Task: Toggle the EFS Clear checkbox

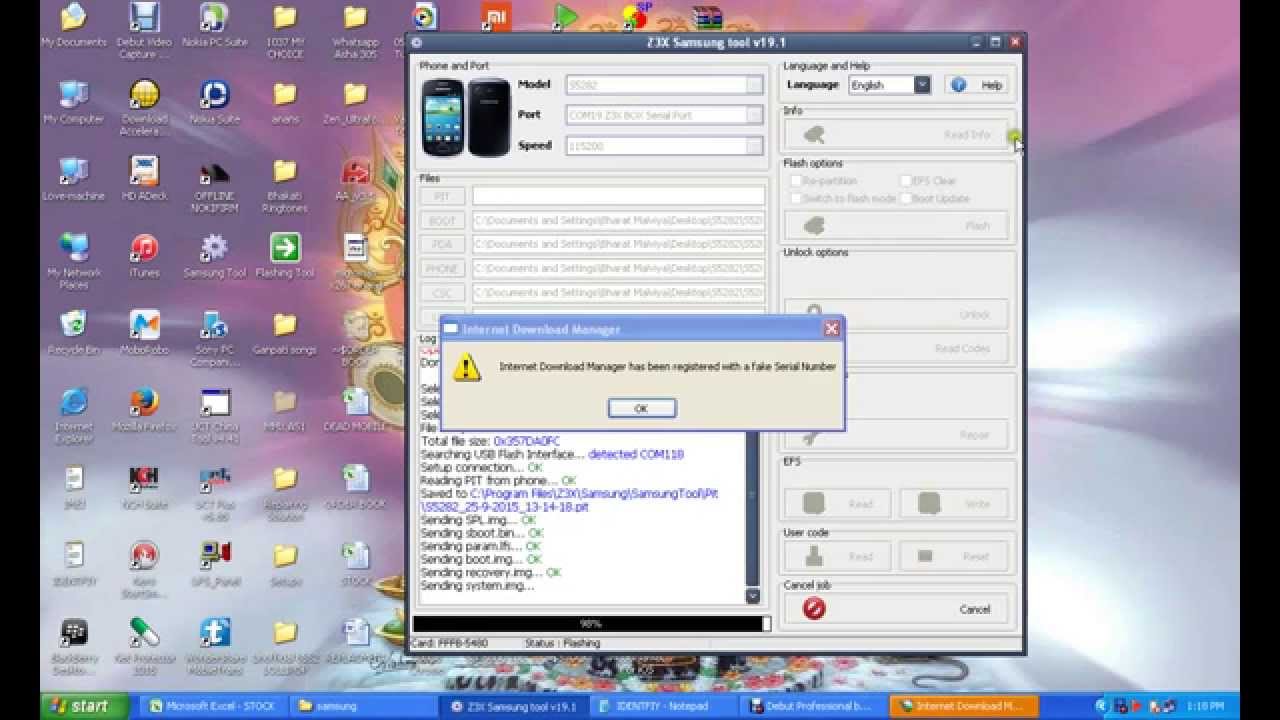Action: pyautogui.click(x=905, y=181)
